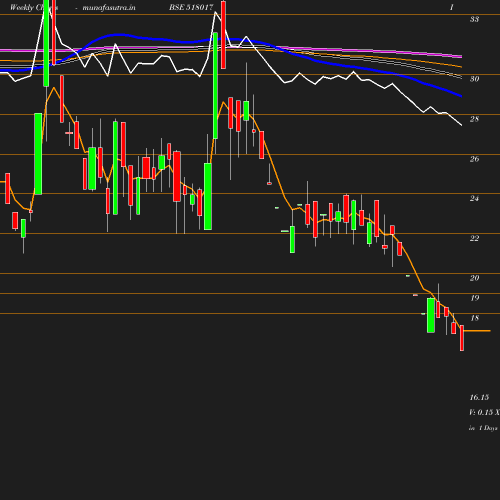Viewport: 500px width, 500px height.
Task: Click the price axis label 24
Action: click(474, 198)
